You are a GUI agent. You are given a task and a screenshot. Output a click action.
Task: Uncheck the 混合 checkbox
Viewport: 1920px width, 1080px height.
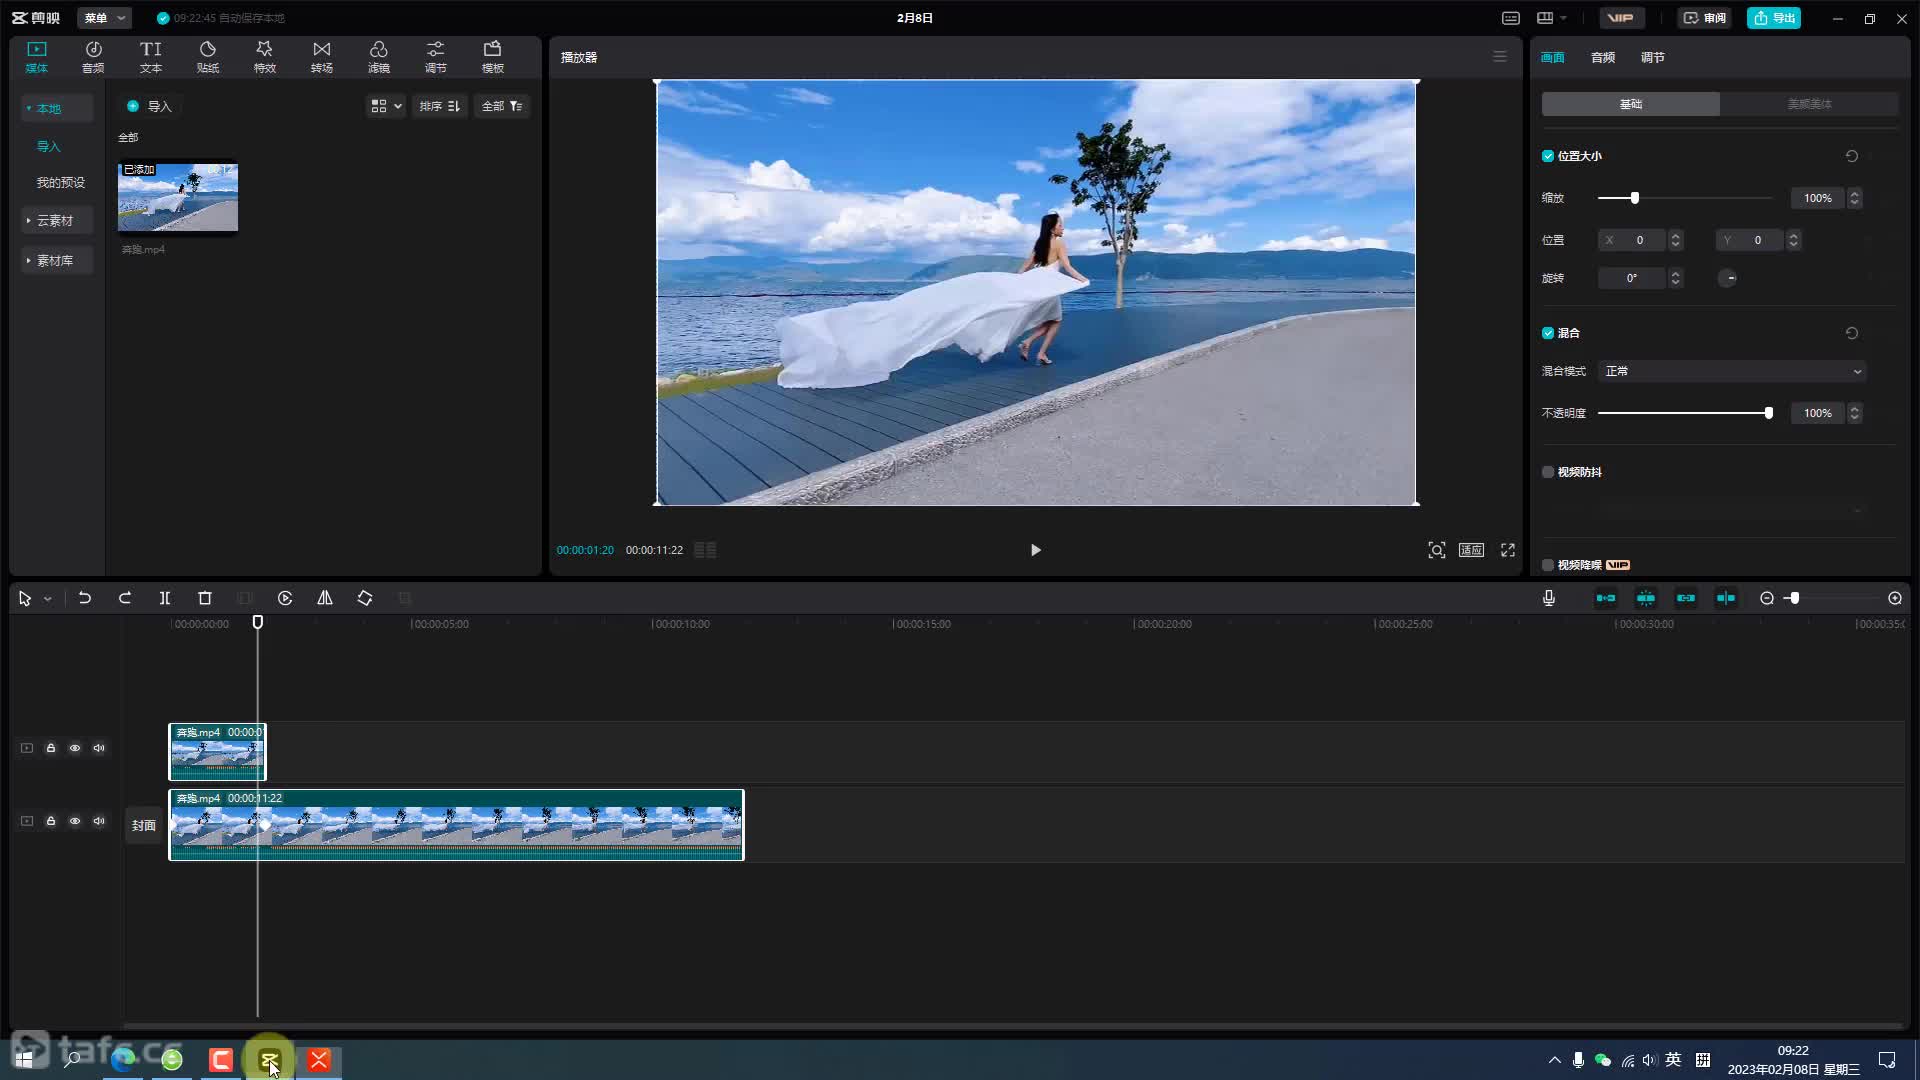point(1548,333)
